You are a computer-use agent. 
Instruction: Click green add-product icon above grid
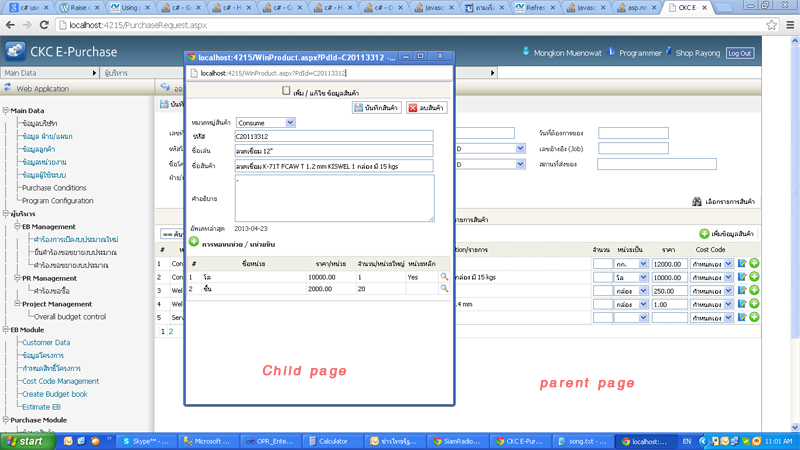(704, 234)
